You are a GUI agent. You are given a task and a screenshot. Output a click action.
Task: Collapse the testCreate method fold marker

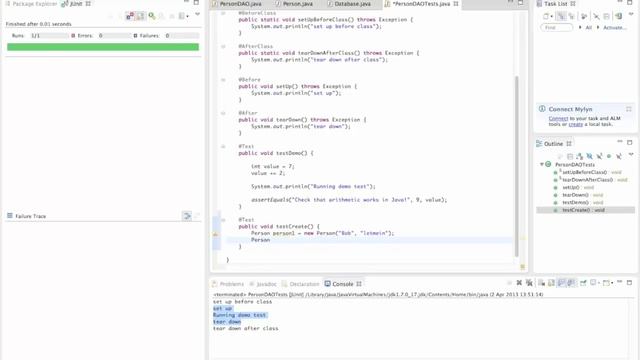coord(223,220)
